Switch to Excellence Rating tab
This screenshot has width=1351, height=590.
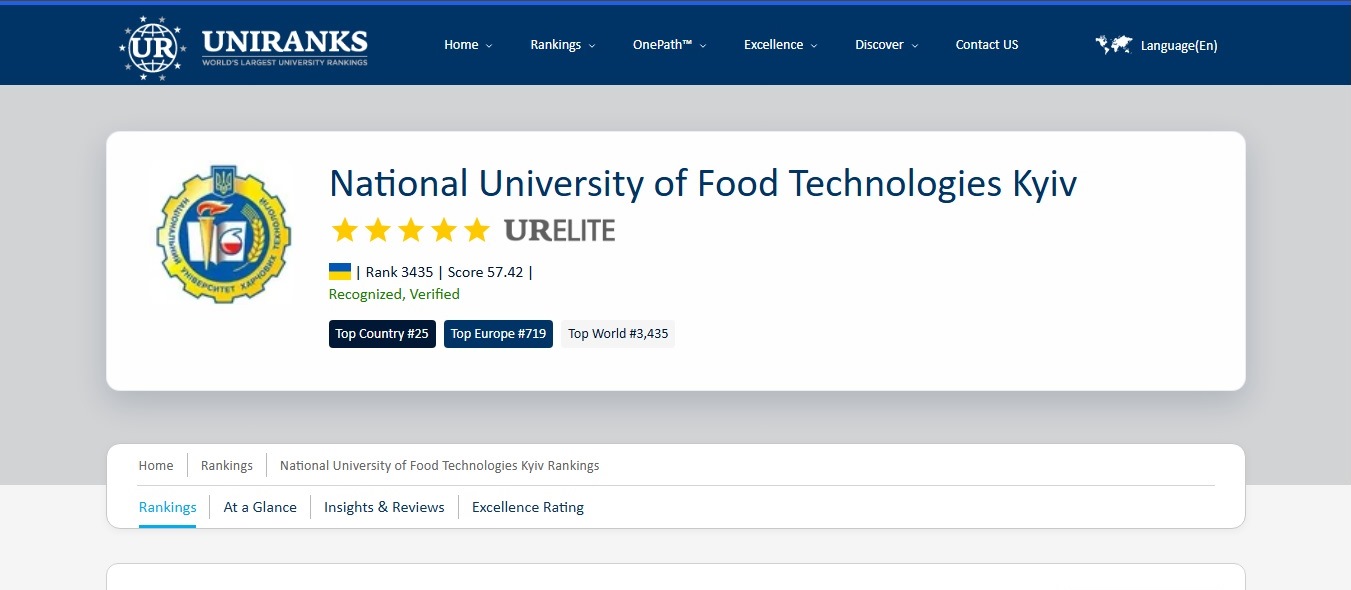pos(528,507)
